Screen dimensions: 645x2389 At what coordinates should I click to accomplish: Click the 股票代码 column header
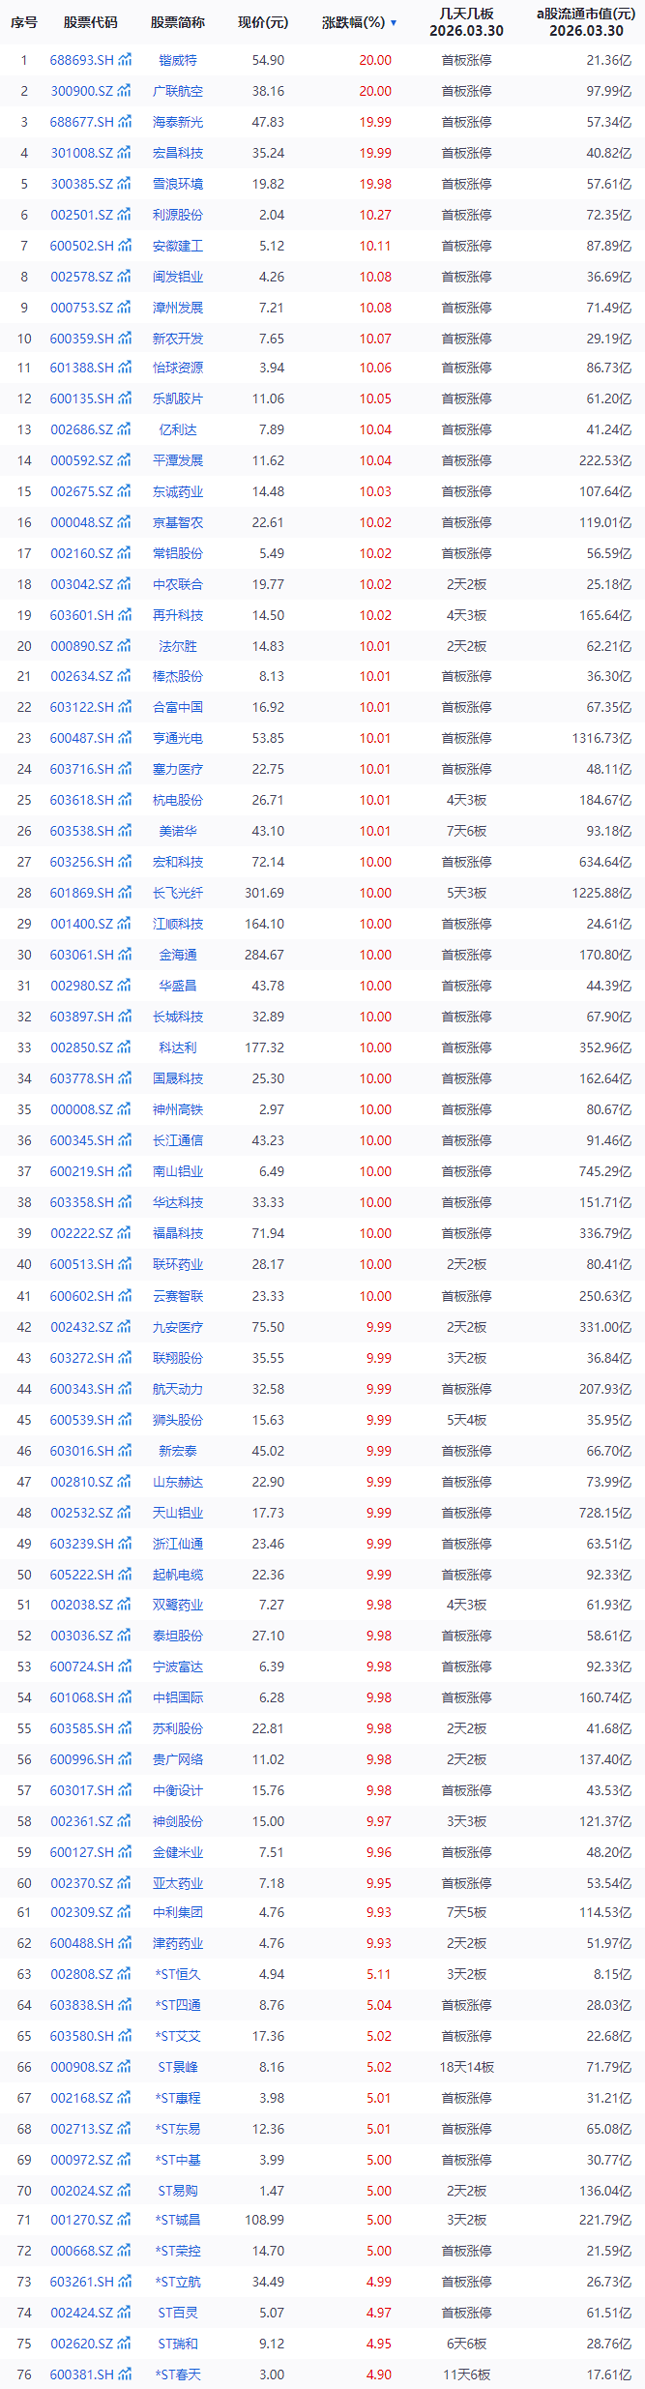pyautogui.click(x=90, y=23)
